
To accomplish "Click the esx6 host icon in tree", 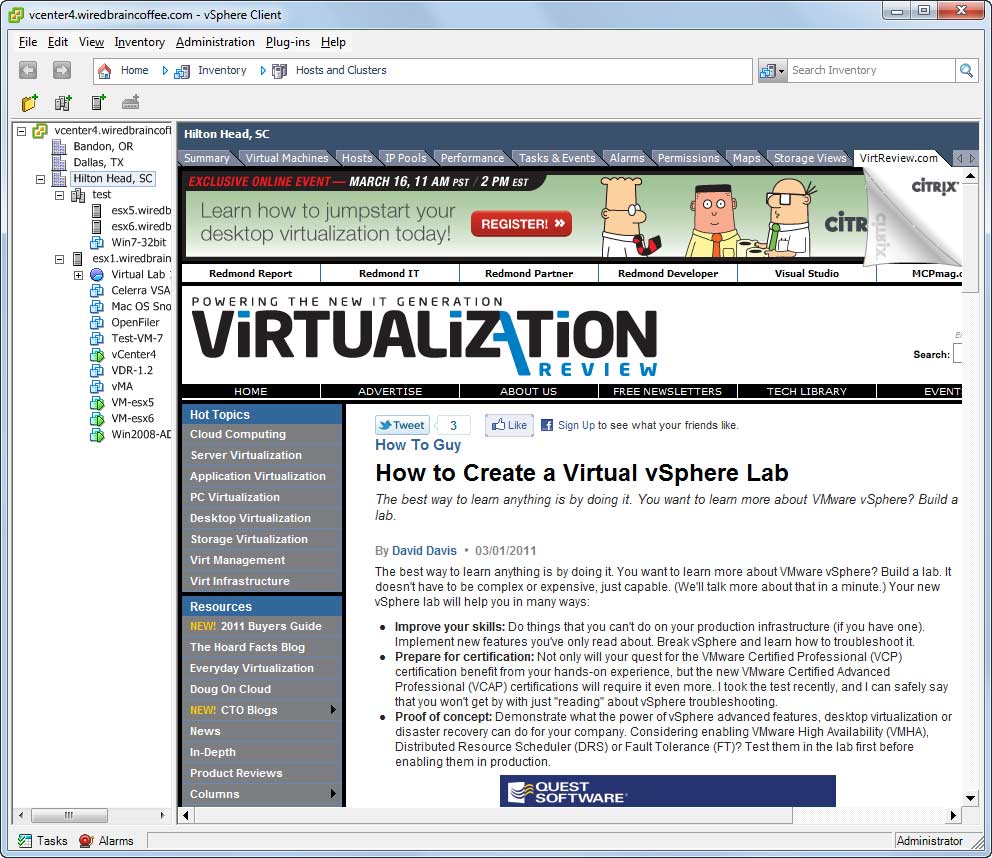I will click(97, 227).
